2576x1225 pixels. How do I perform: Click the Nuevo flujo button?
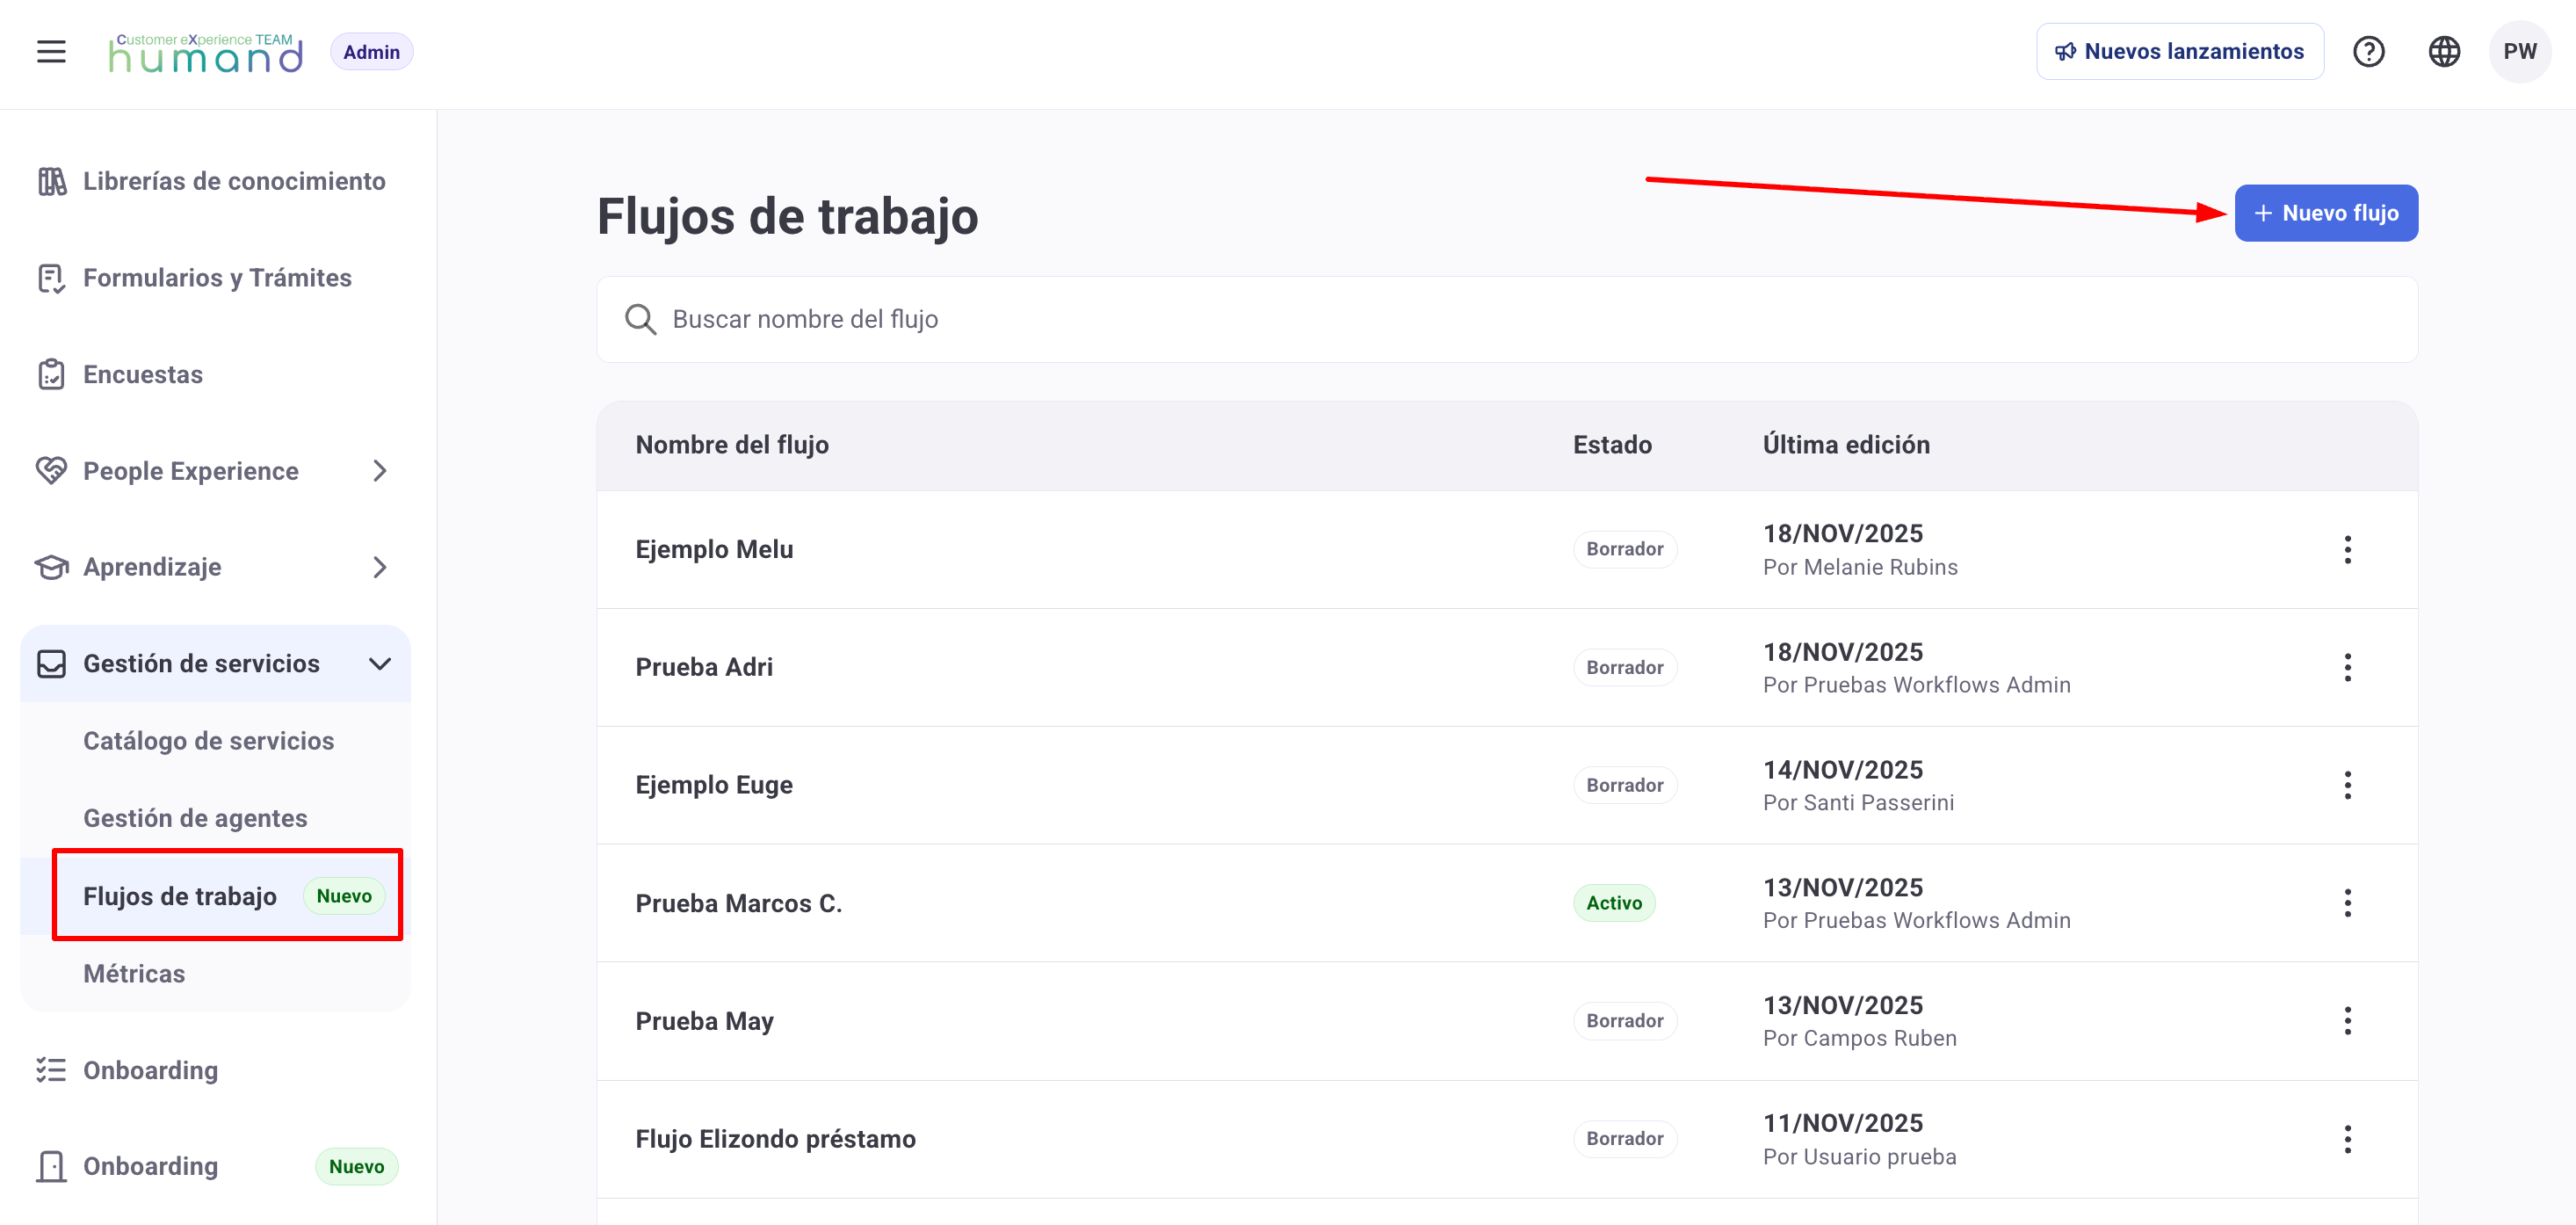(2325, 213)
